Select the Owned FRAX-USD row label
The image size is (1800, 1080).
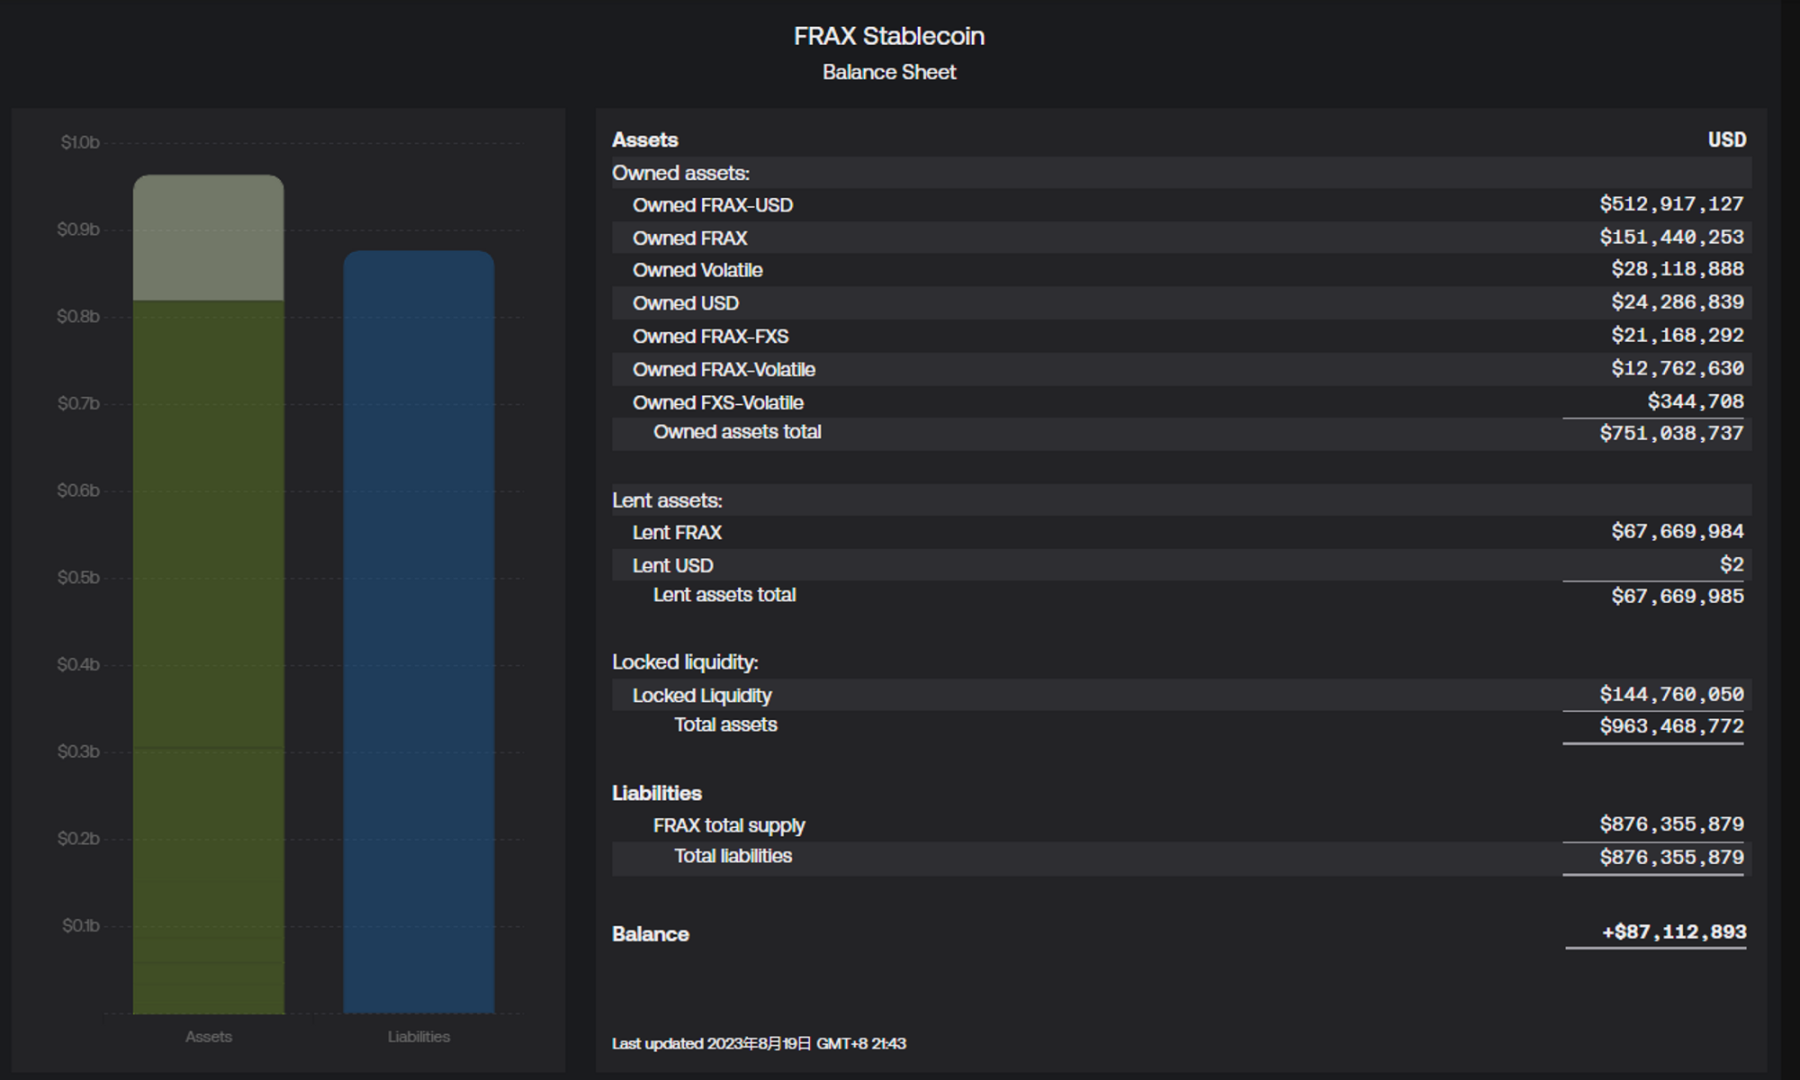712,205
